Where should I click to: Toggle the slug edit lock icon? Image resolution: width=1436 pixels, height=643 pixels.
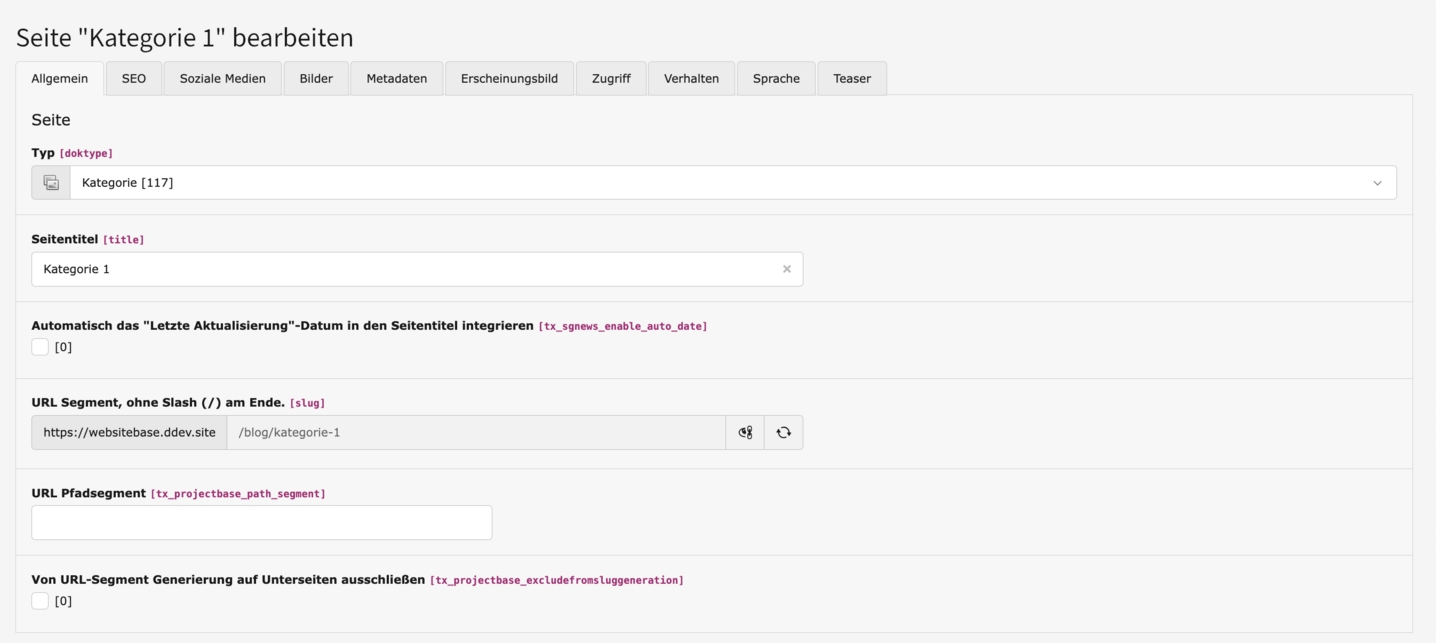point(745,433)
